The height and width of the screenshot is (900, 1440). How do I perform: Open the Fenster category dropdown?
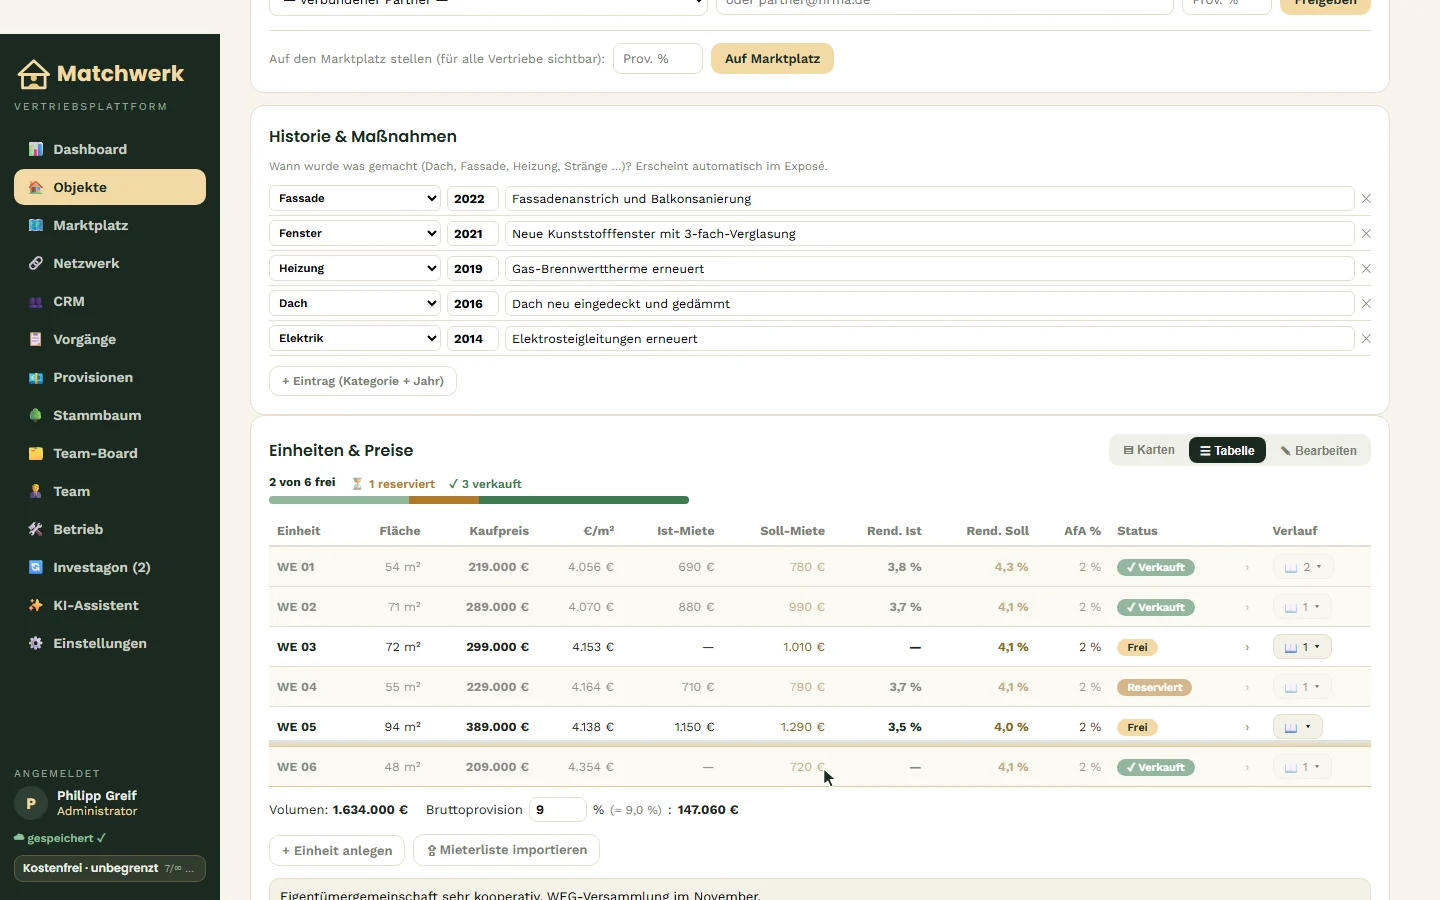click(x=355, y=233)
